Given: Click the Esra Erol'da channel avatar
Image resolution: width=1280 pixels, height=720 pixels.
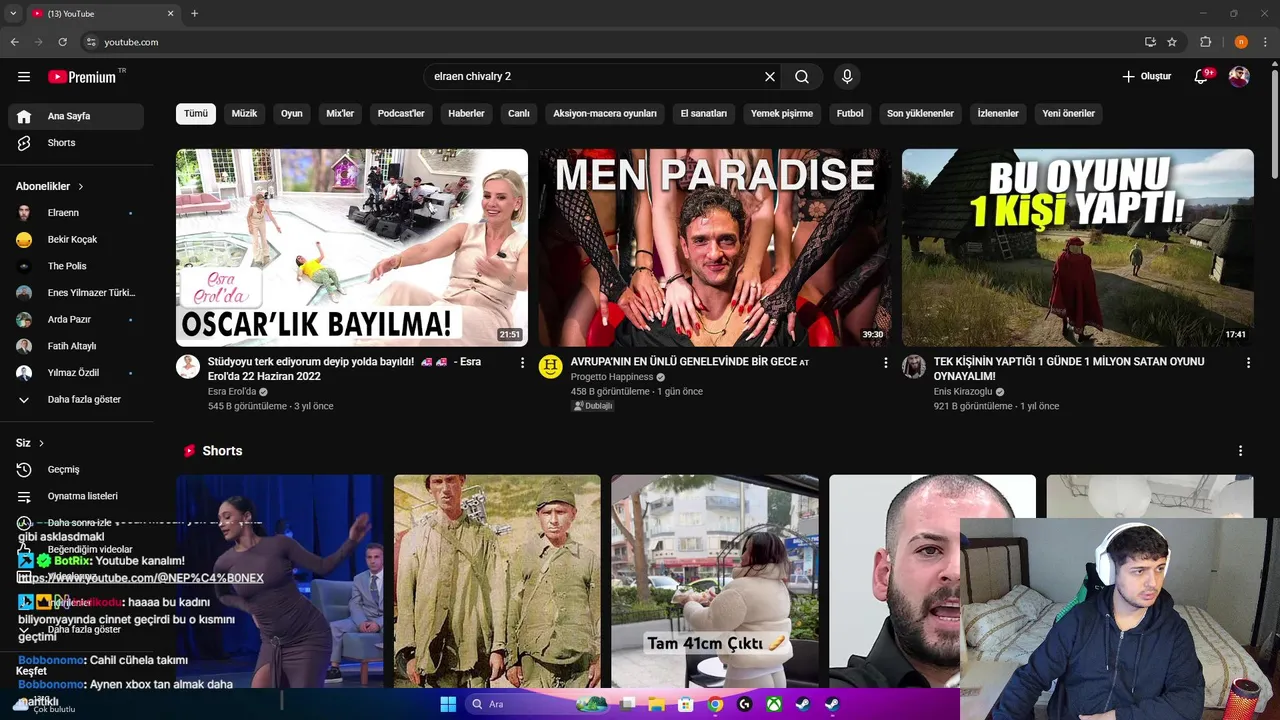Looking at the screenshot, I should [188, 366].
